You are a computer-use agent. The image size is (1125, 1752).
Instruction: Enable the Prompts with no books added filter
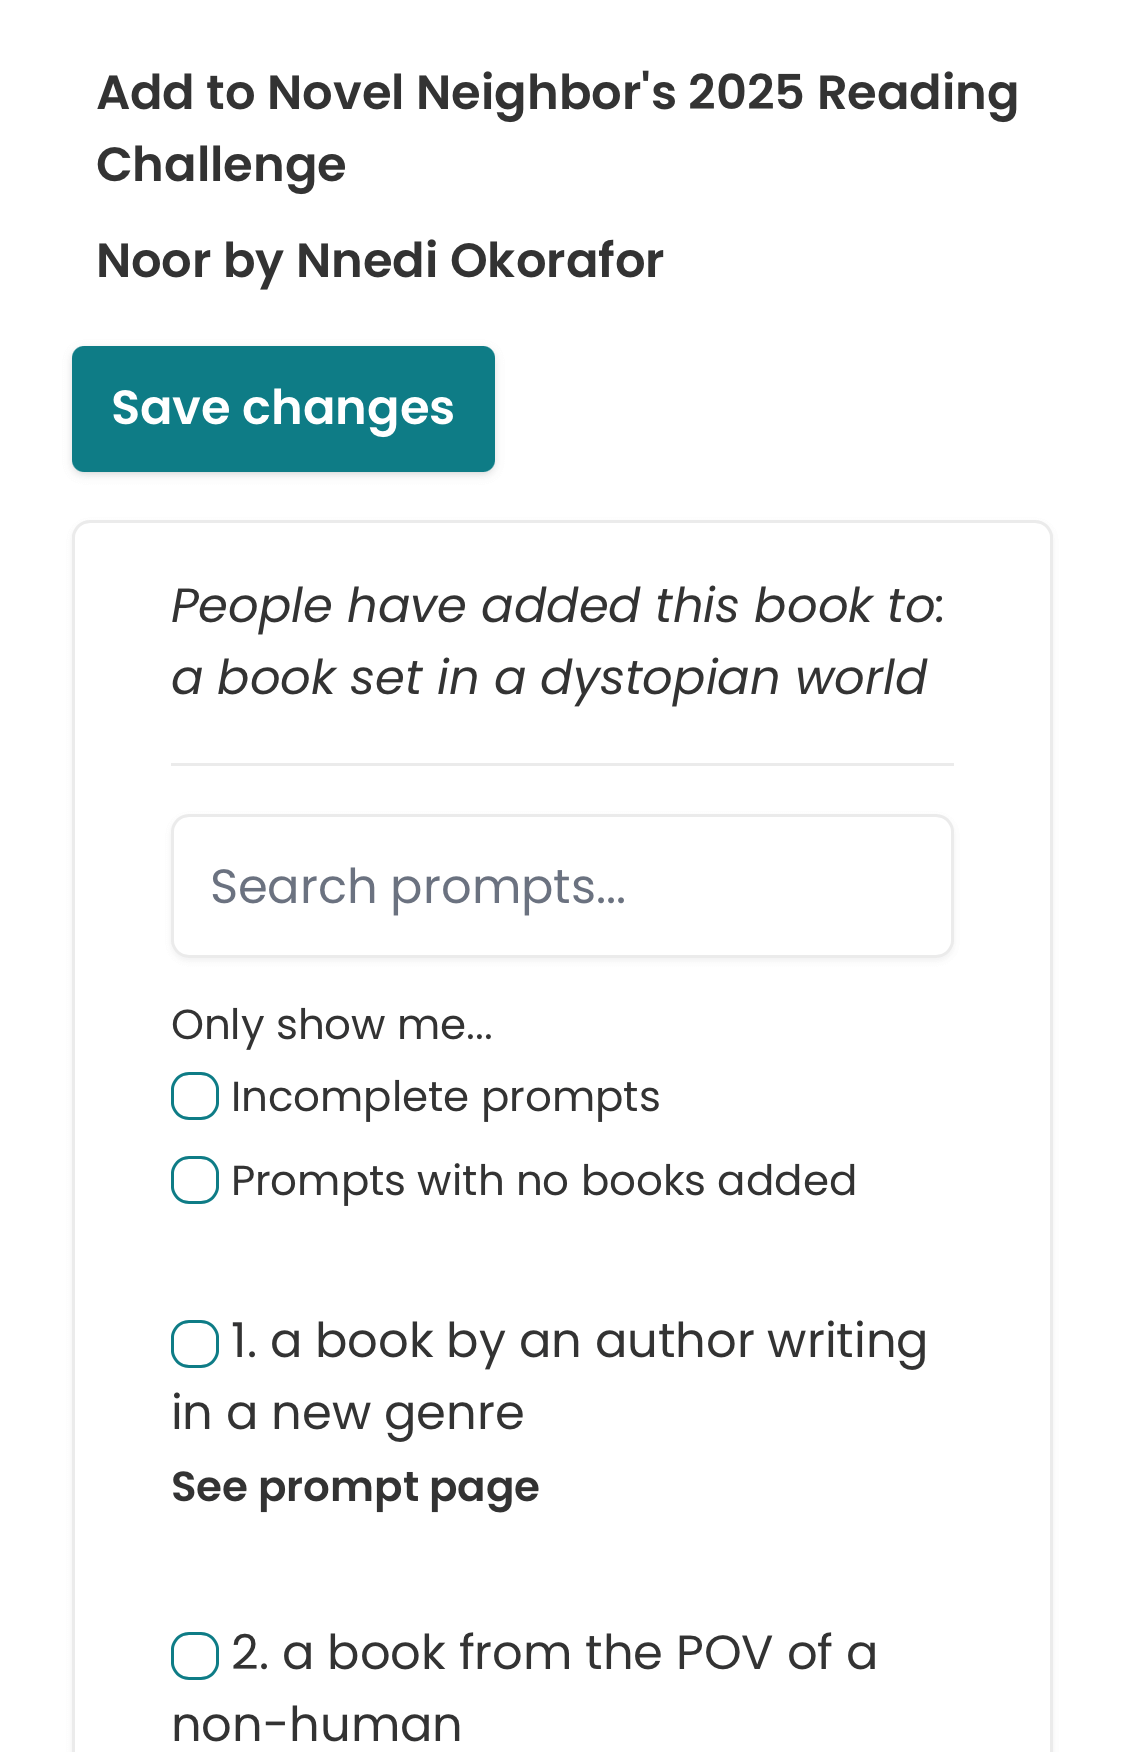(x=194, y=1180)
